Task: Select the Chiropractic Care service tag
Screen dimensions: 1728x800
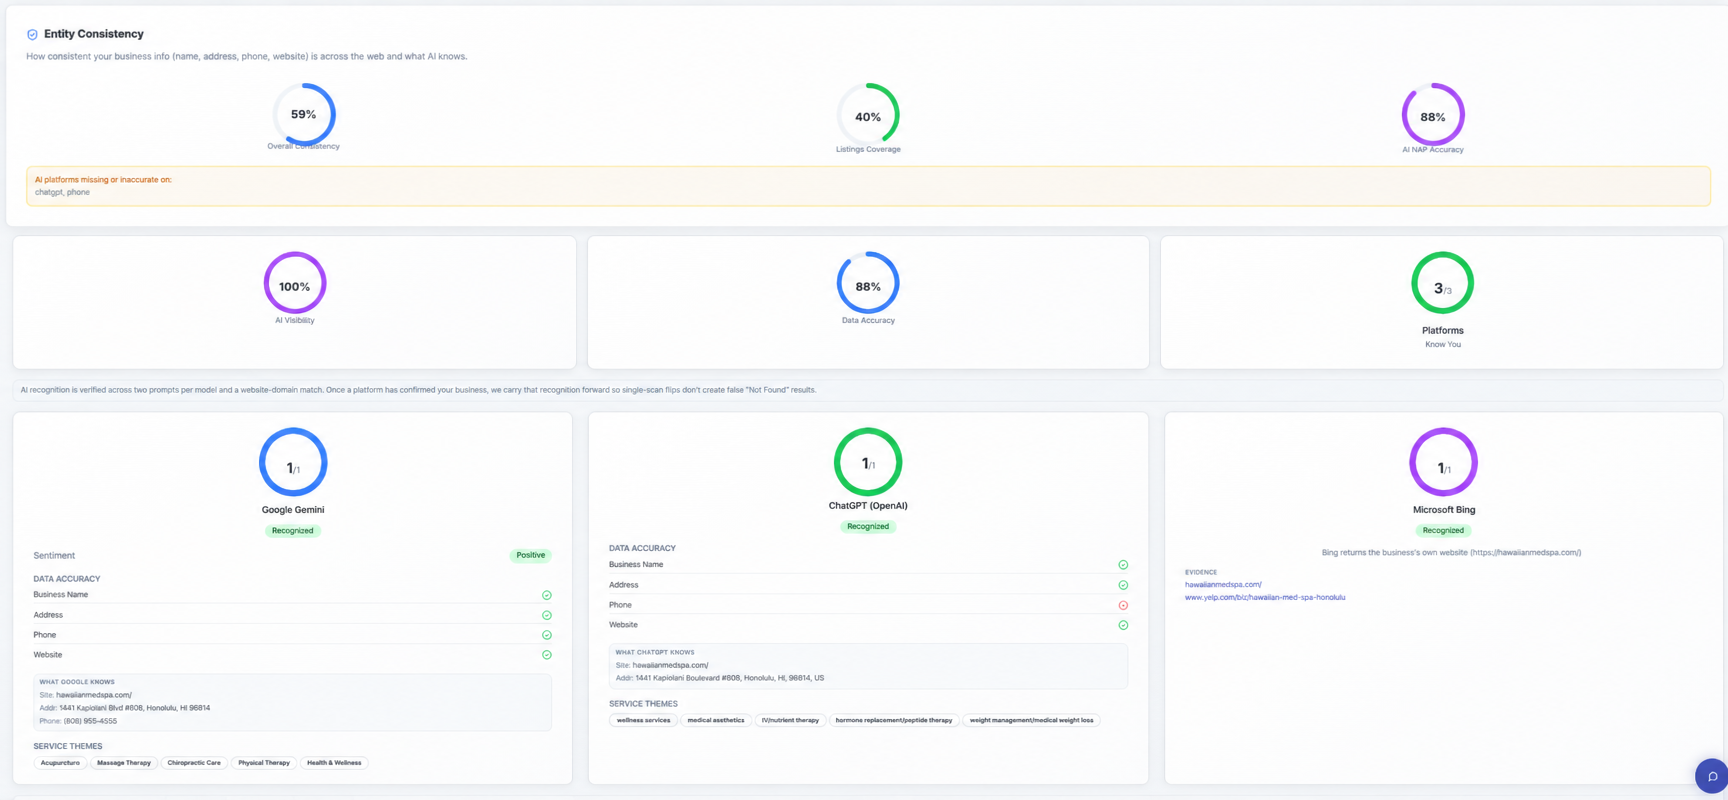Action: (x=194, y=763)
